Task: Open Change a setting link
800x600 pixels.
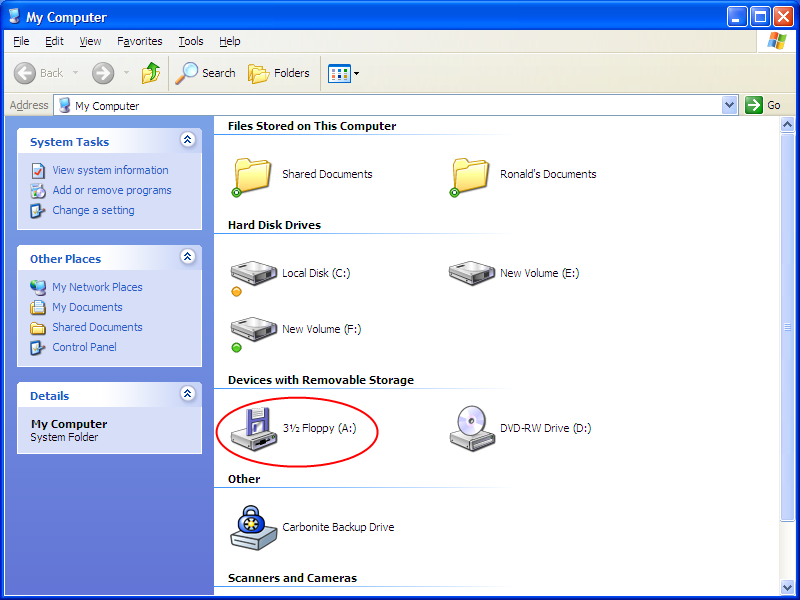Action: click(93, 210)
